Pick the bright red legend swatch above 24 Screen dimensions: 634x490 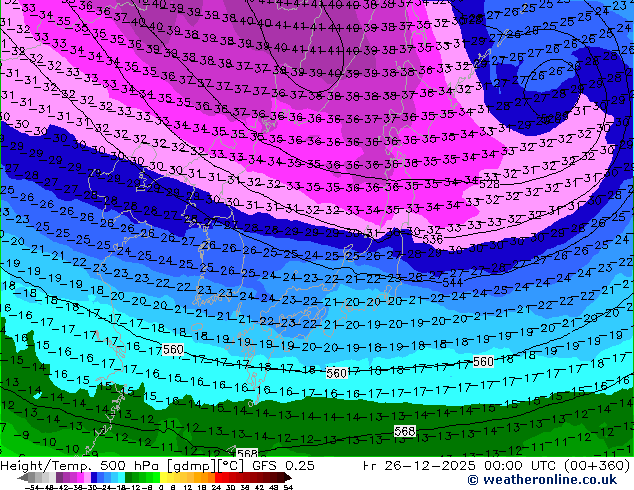(218, 477)
